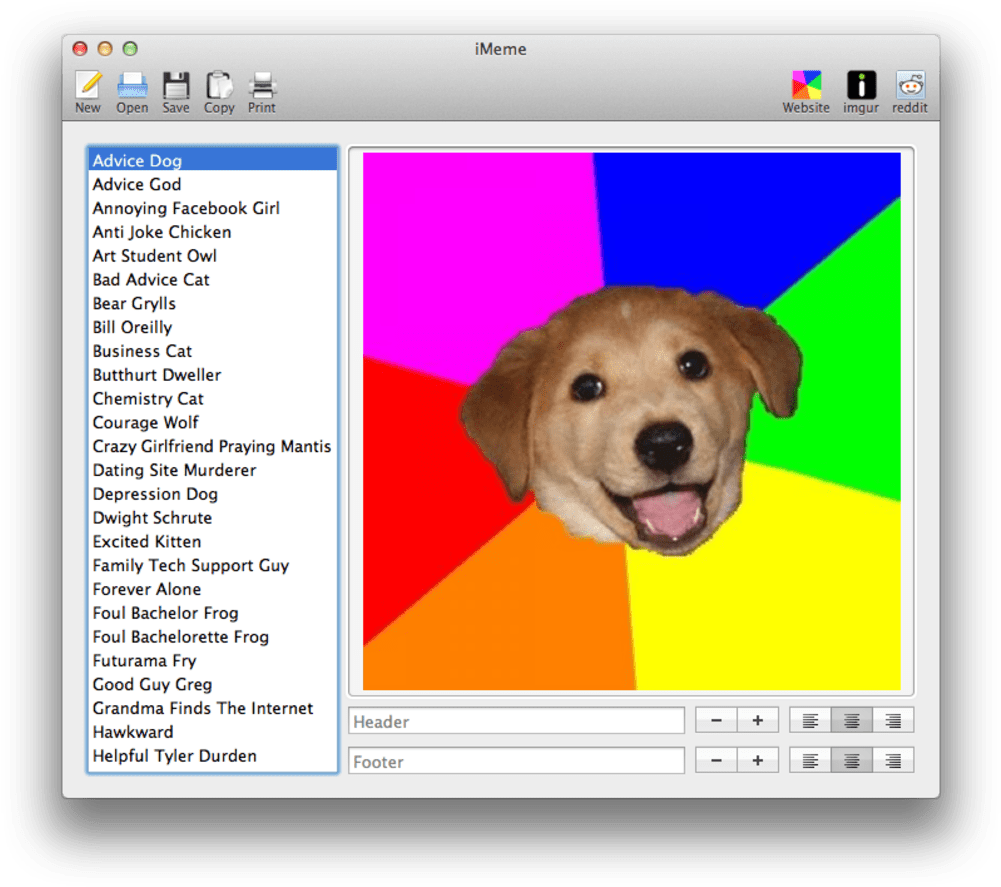Copy the meme using the Copy icon
The width and height of the screenshot is (1001, 887).
219,85
